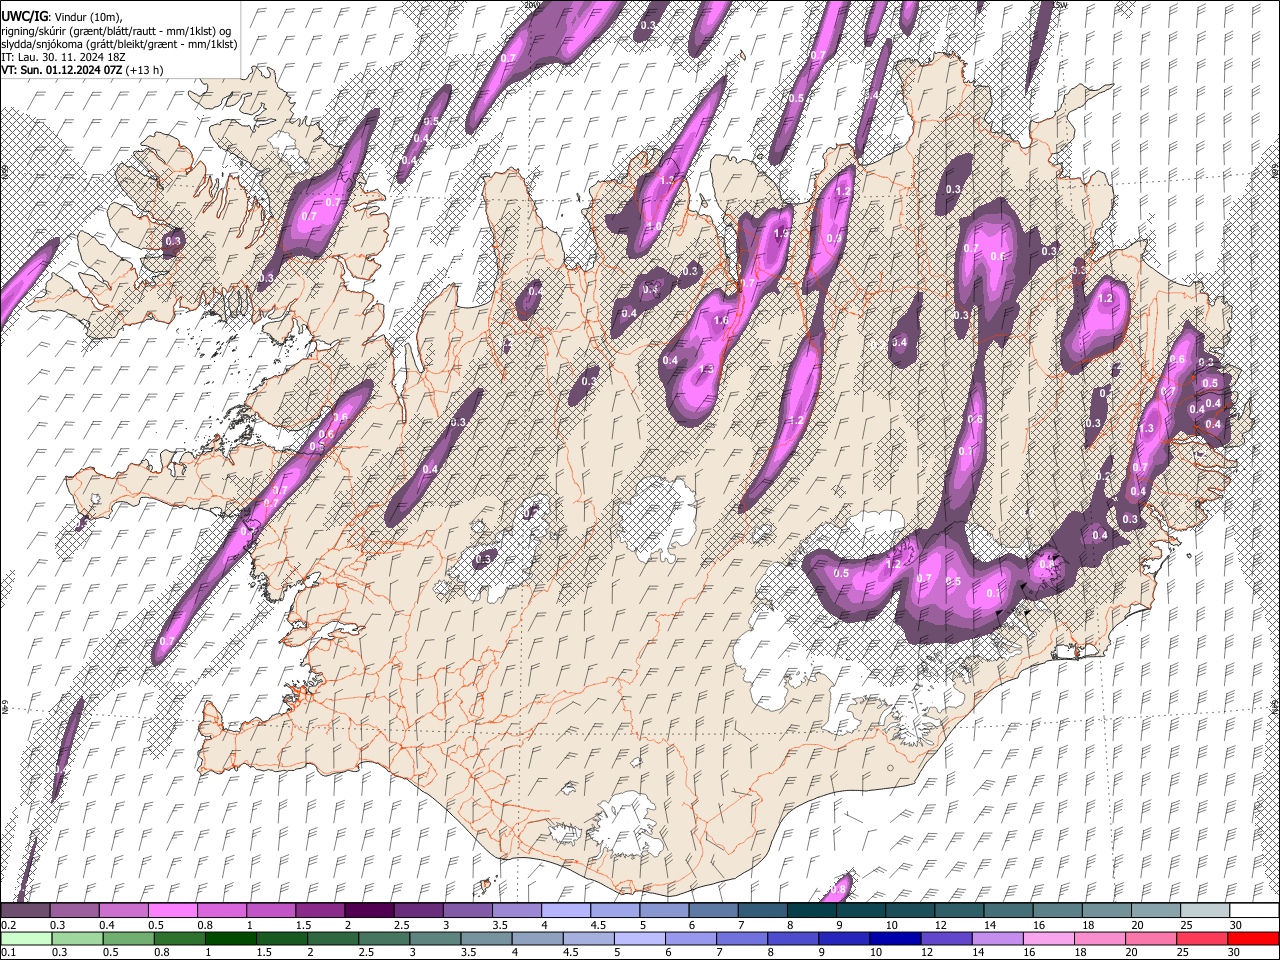
Task: Click the upper legend swatch between 18 and 20
Action: (1106, 911)
